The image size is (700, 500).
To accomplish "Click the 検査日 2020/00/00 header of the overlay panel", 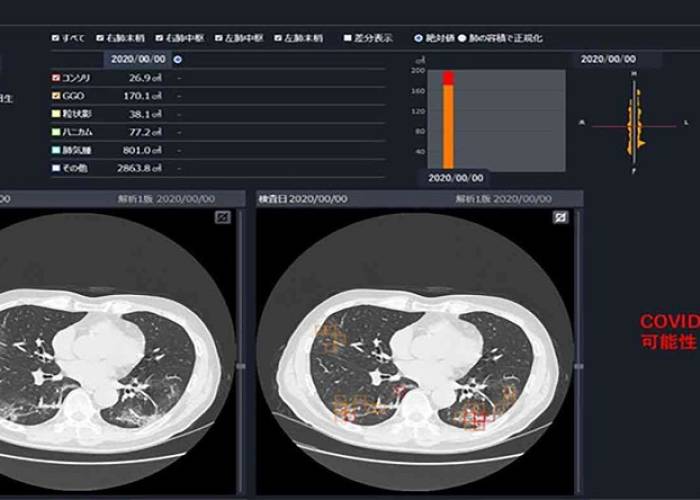I will (303, 199).
